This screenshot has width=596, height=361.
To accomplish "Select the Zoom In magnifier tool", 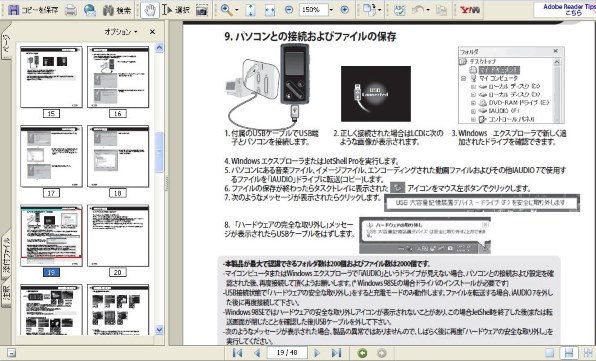I will 227,10.
